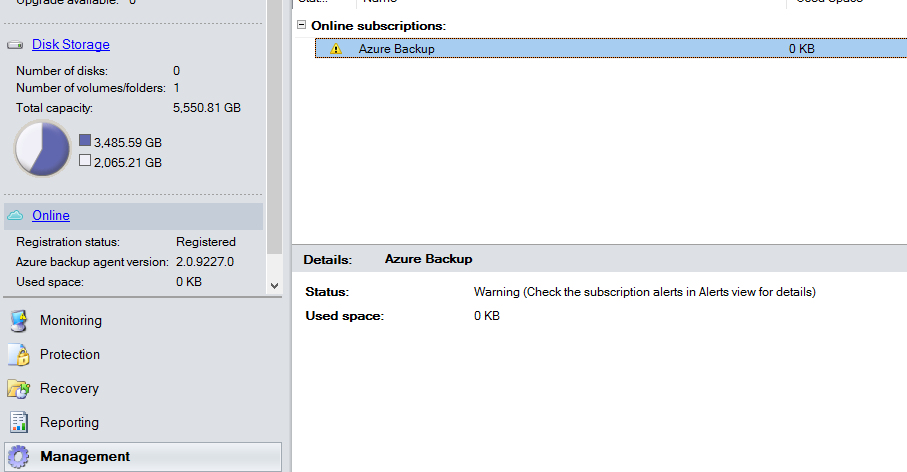Click the Online subscriptions group label
Screen dimensions: 907x472
pos(378,25)
